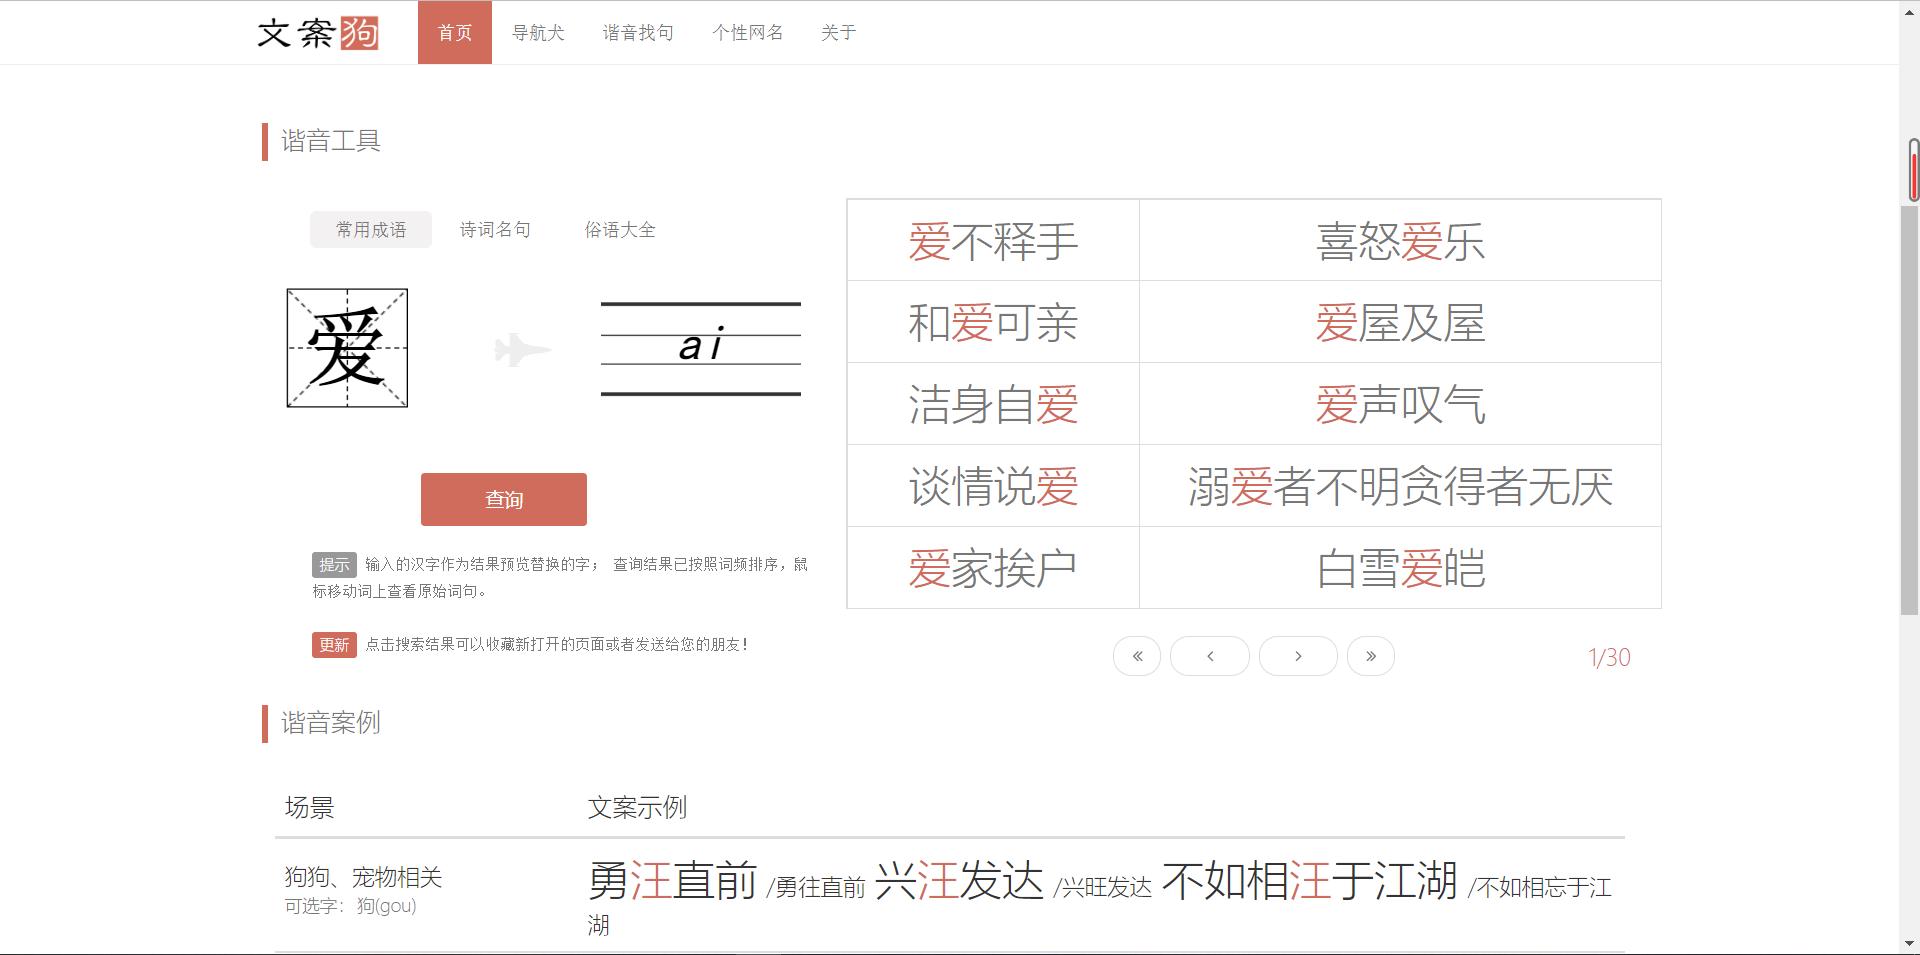The image size is (1920, 955).
Task: Click the last page pagination icon
Action: point(1371,655)
